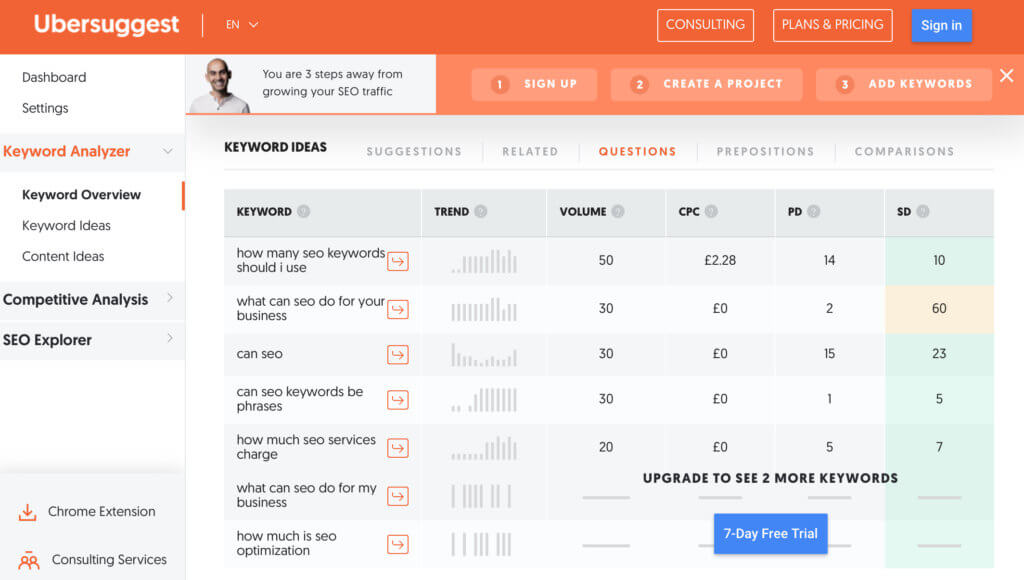Click the Consulting Services people icon

pos(29,560)
